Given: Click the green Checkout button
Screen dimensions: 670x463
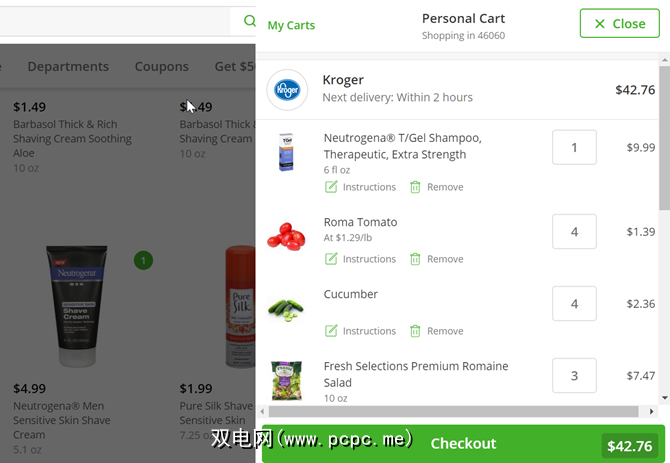Looking at the screenshot, I should (463, 443).
